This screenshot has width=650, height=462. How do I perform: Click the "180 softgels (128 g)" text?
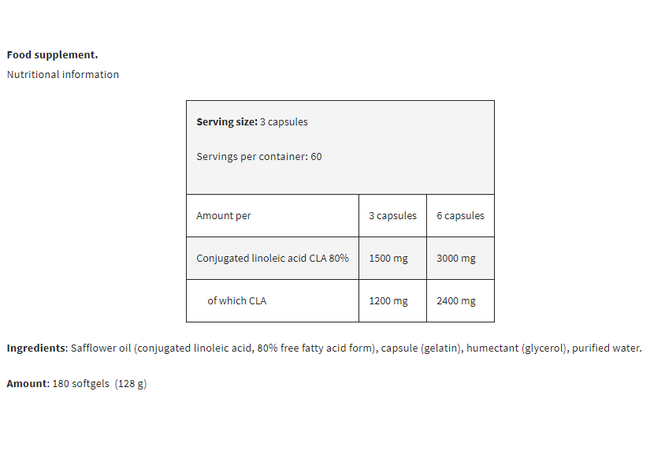[x=99, y=384]
